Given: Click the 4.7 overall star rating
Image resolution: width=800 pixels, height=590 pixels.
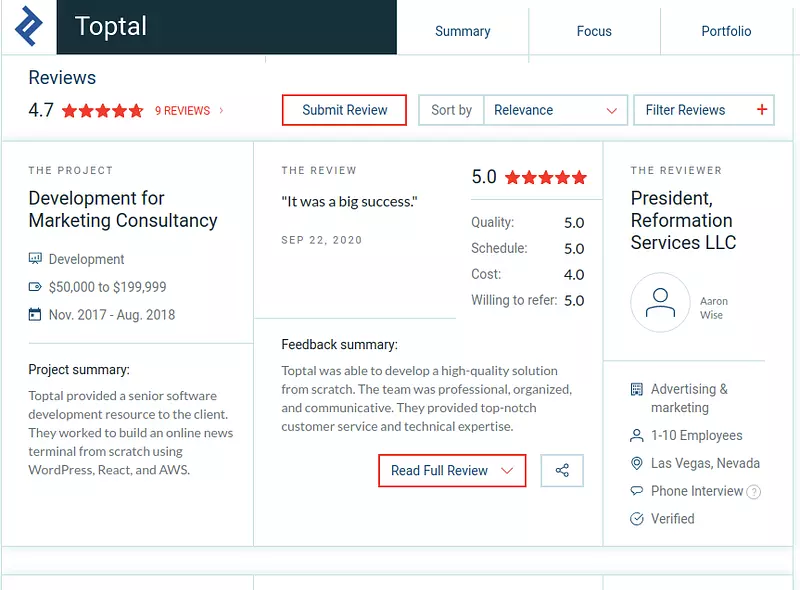Looking at the screenshot, I should [x=103, y=111].
